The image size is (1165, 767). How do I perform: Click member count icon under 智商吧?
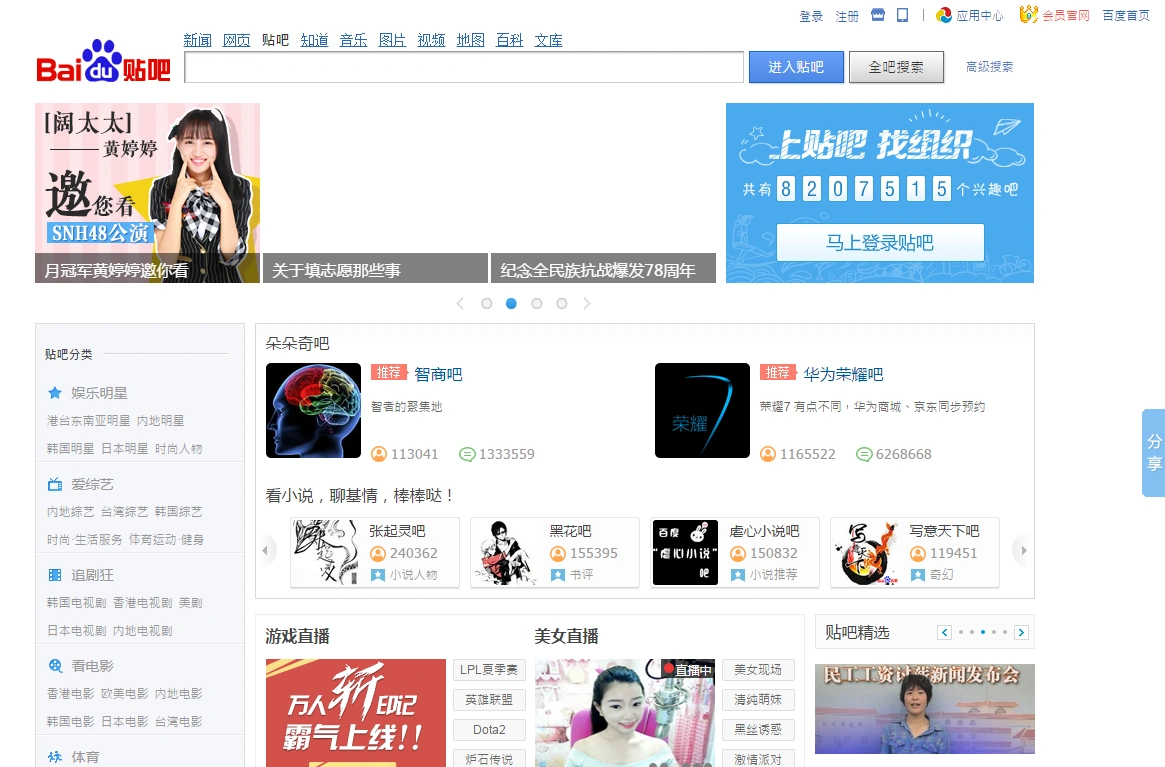[379, 453]
